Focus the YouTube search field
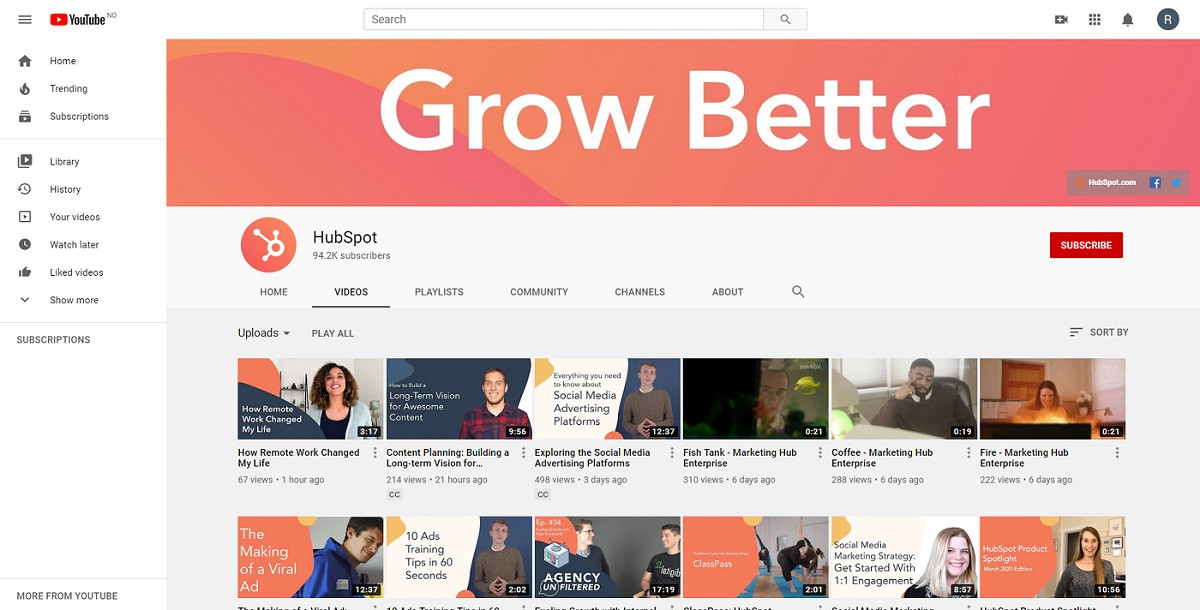 tap(563, 19)
